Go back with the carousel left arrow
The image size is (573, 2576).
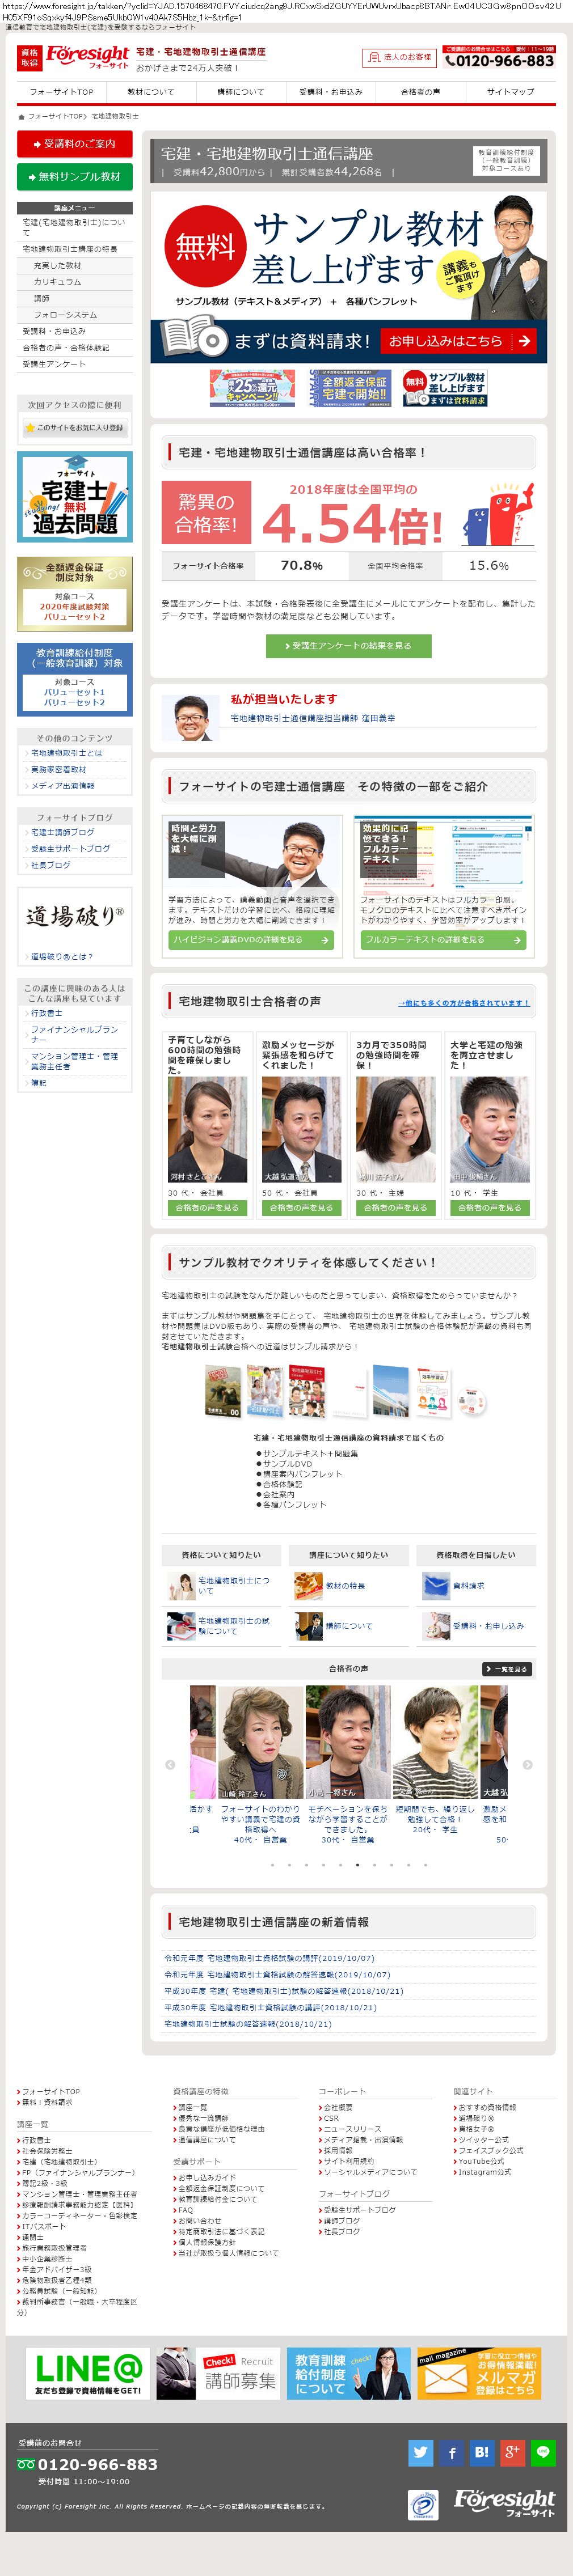coord(170,1765)
